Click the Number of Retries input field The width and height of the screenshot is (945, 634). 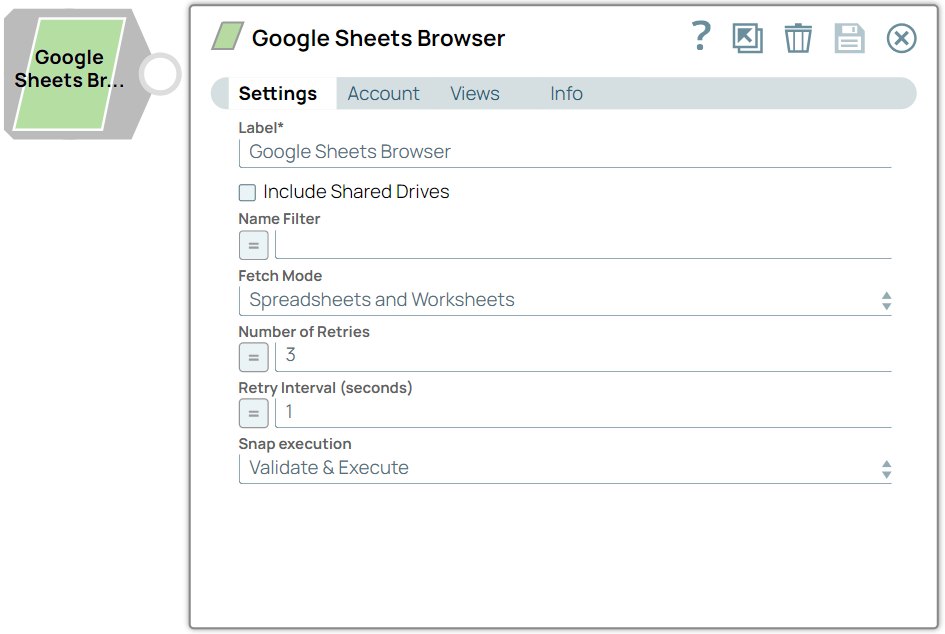(583, 357)
